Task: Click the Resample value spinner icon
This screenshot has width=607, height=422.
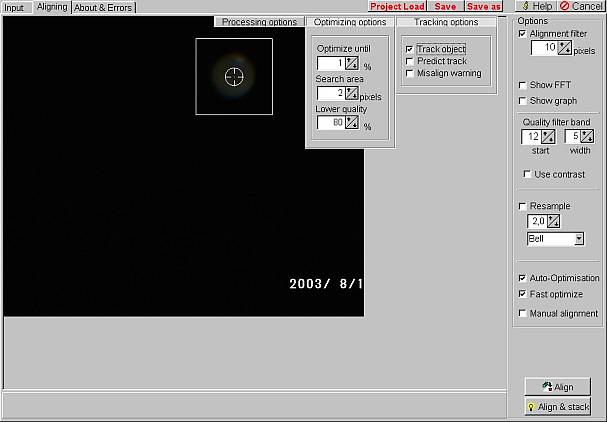Action: pyautogui.click(x=553, y=220)
